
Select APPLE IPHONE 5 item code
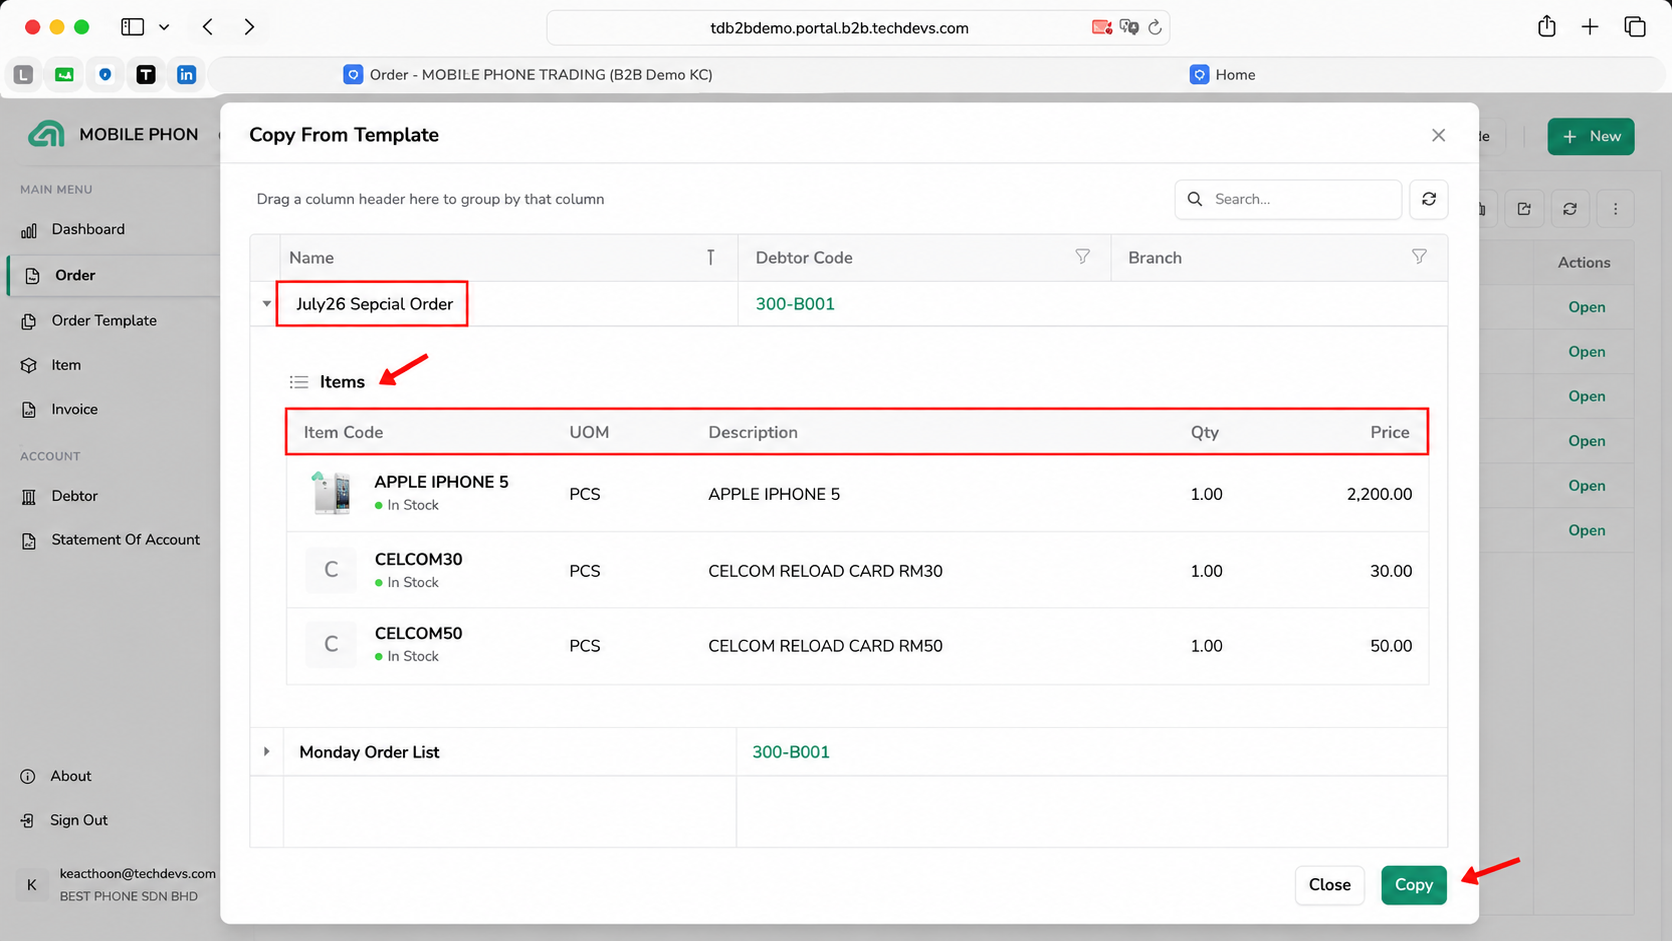pyautogui.click(x=441, y=482)
